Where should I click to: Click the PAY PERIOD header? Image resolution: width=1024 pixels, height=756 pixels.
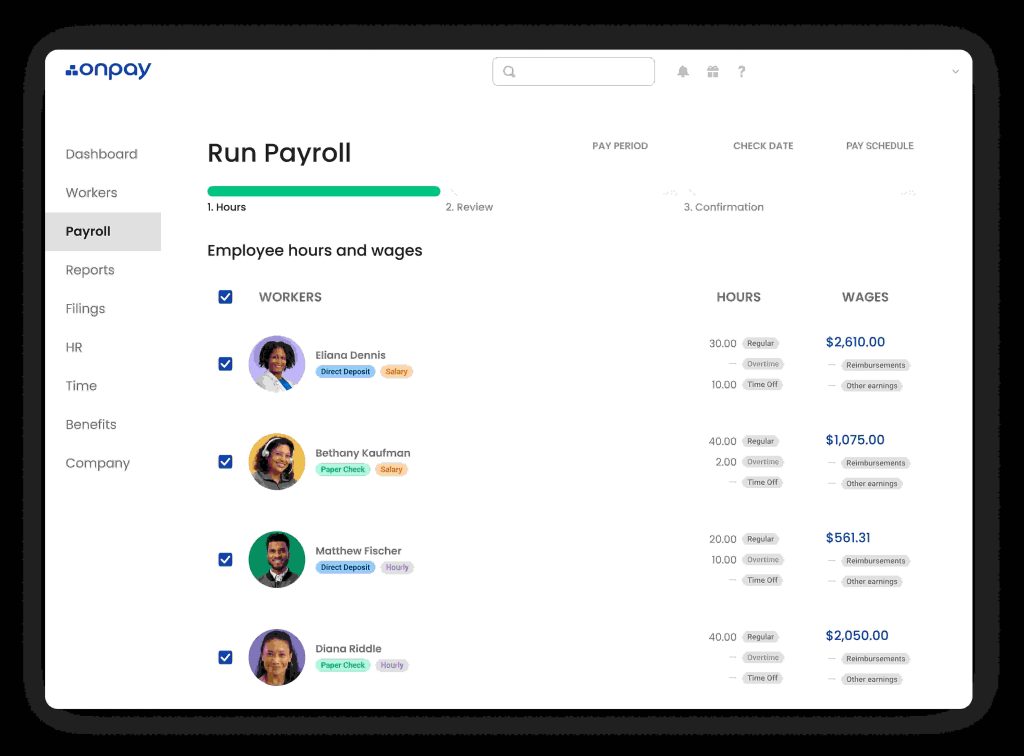pyautogui.click(x=620, y=146)
